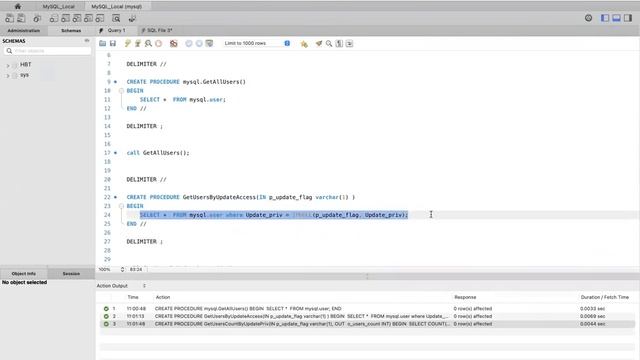Collapse the BEGIN block of GetAllUsers

coord(121,91)
